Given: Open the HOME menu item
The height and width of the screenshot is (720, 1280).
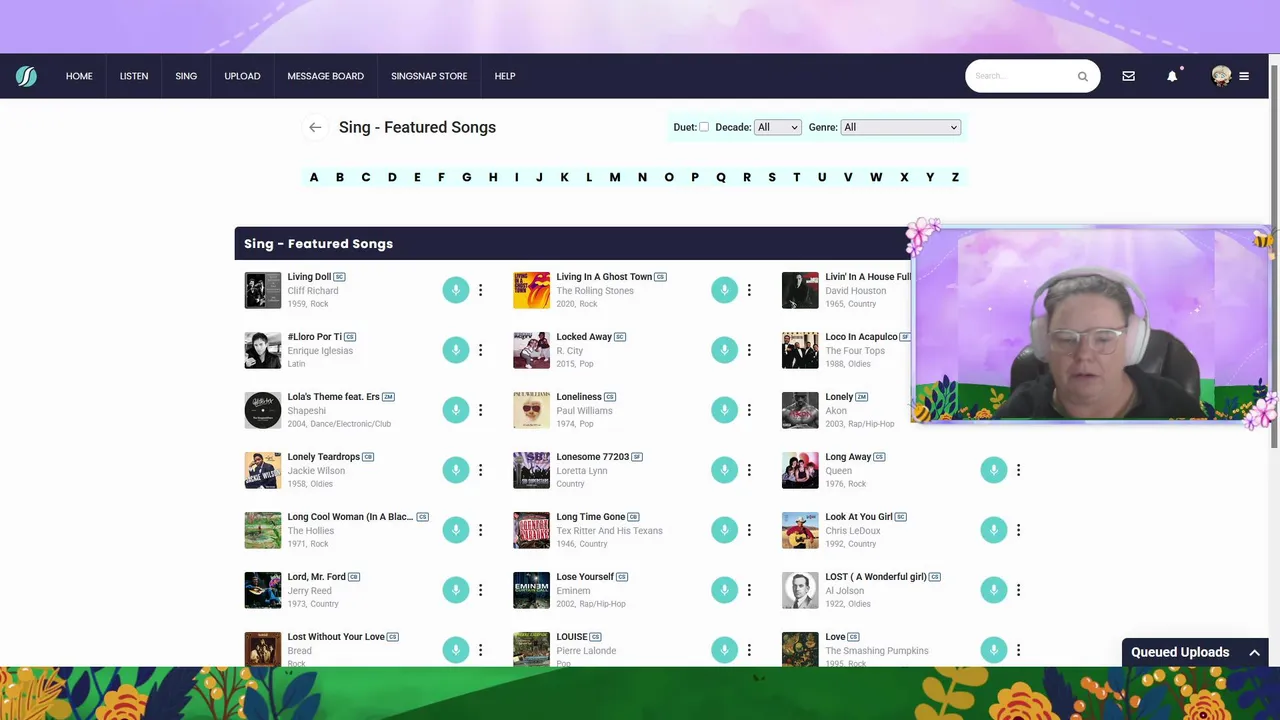Looking at the screenshot, I should [x=79, y=76].
